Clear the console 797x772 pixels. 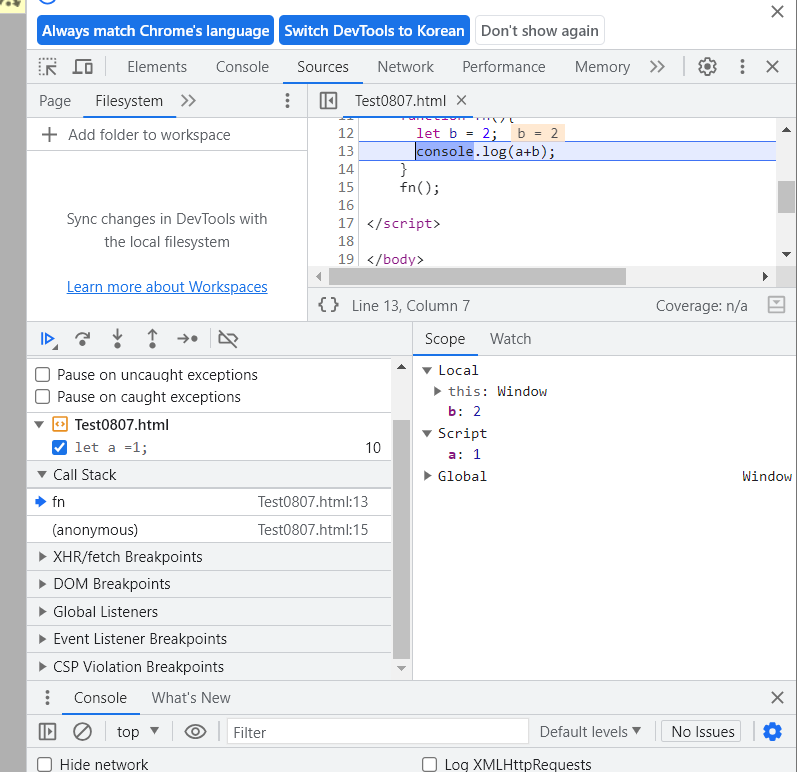(82, 731)
